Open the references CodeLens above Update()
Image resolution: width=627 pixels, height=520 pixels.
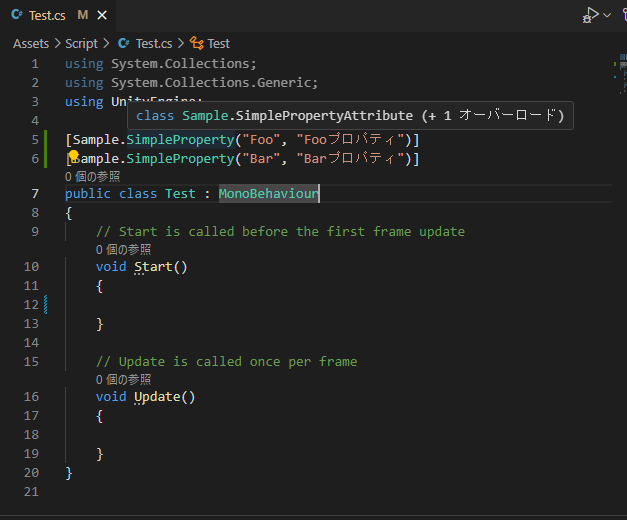123,380
